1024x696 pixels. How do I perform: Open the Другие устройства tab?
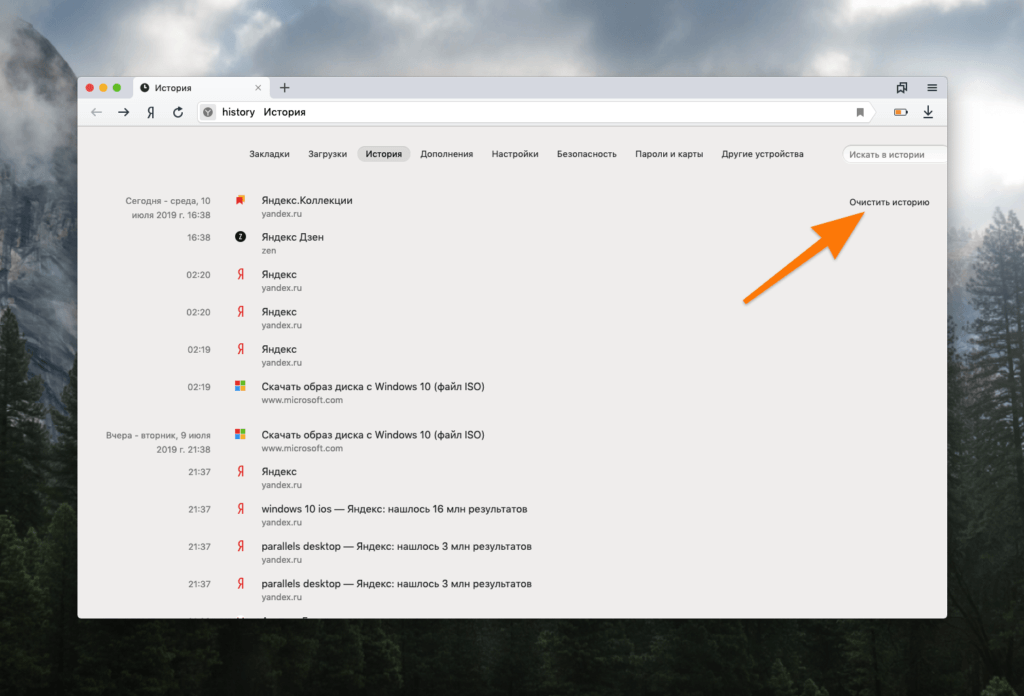(x=762, y=154)
